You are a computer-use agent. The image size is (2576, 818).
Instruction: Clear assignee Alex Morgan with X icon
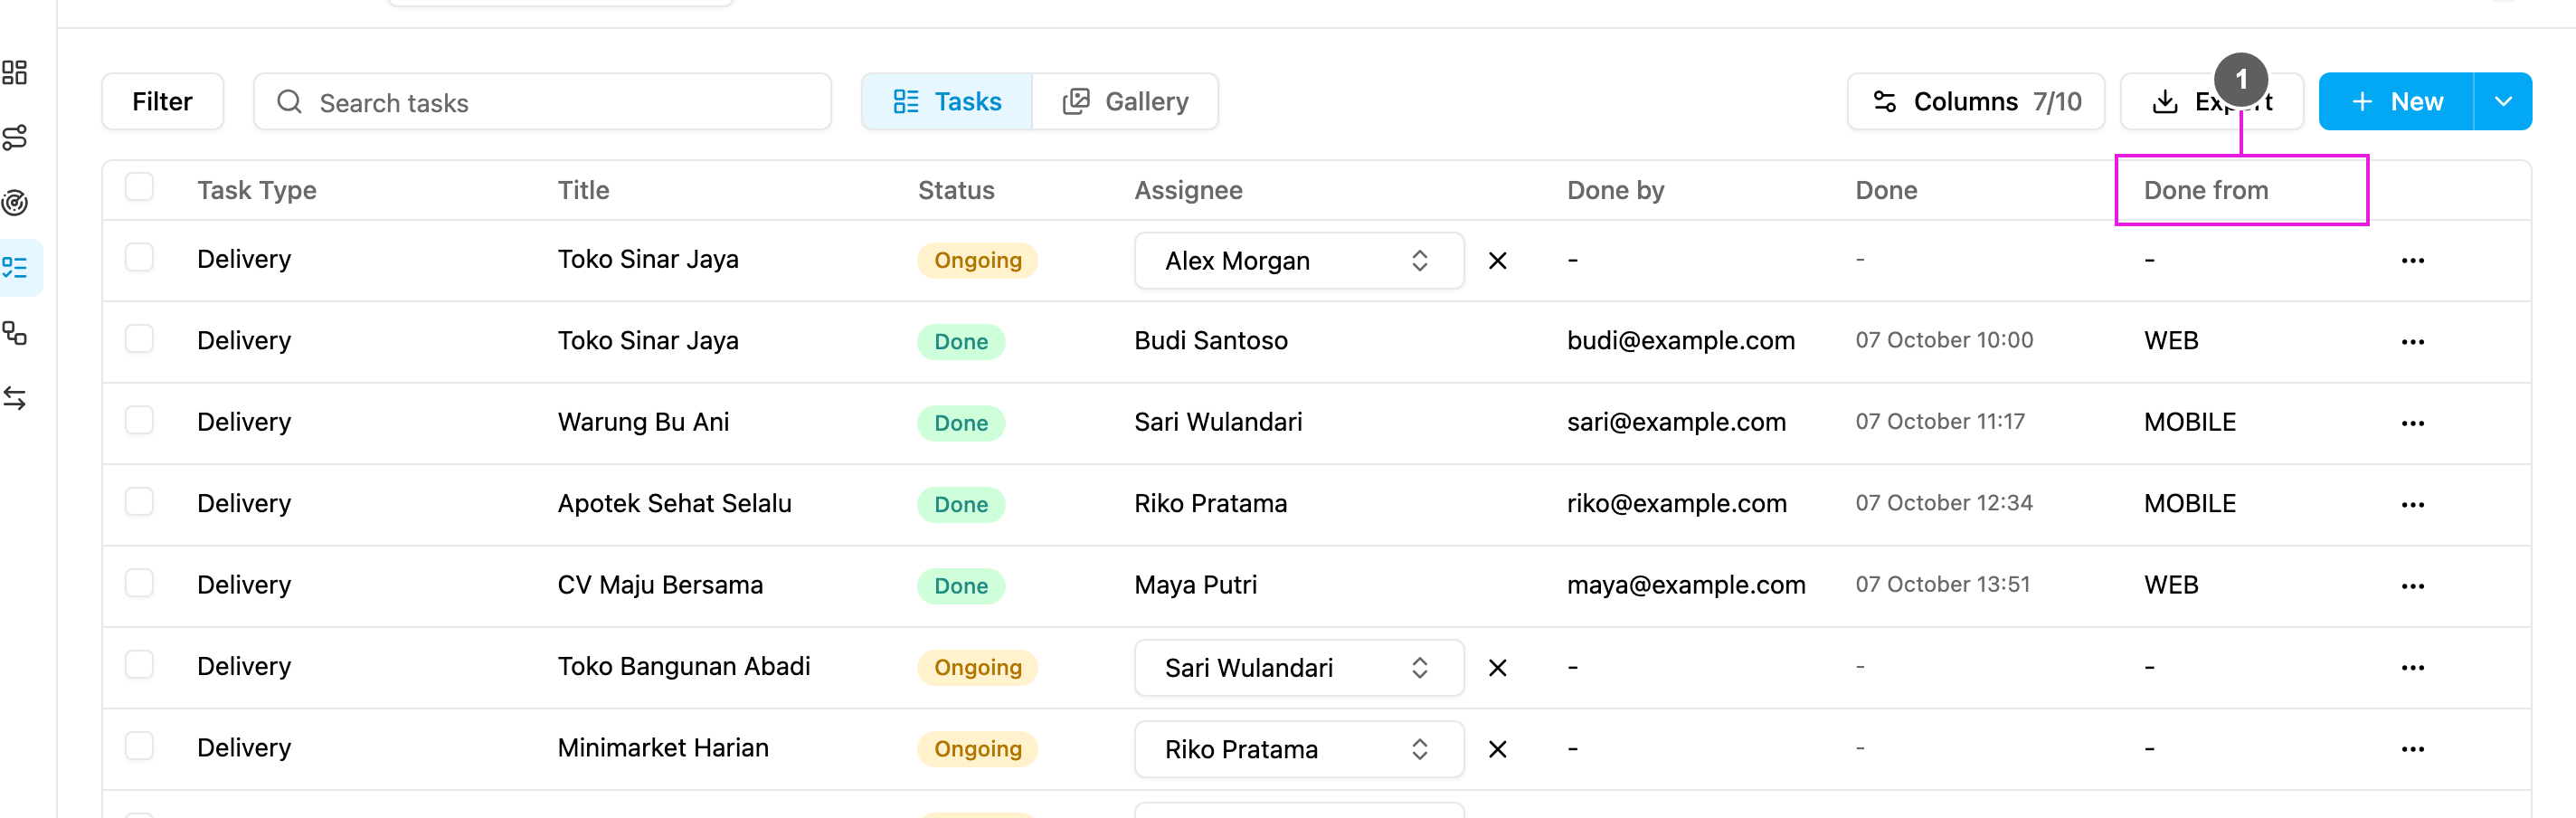pos(1497,261)
